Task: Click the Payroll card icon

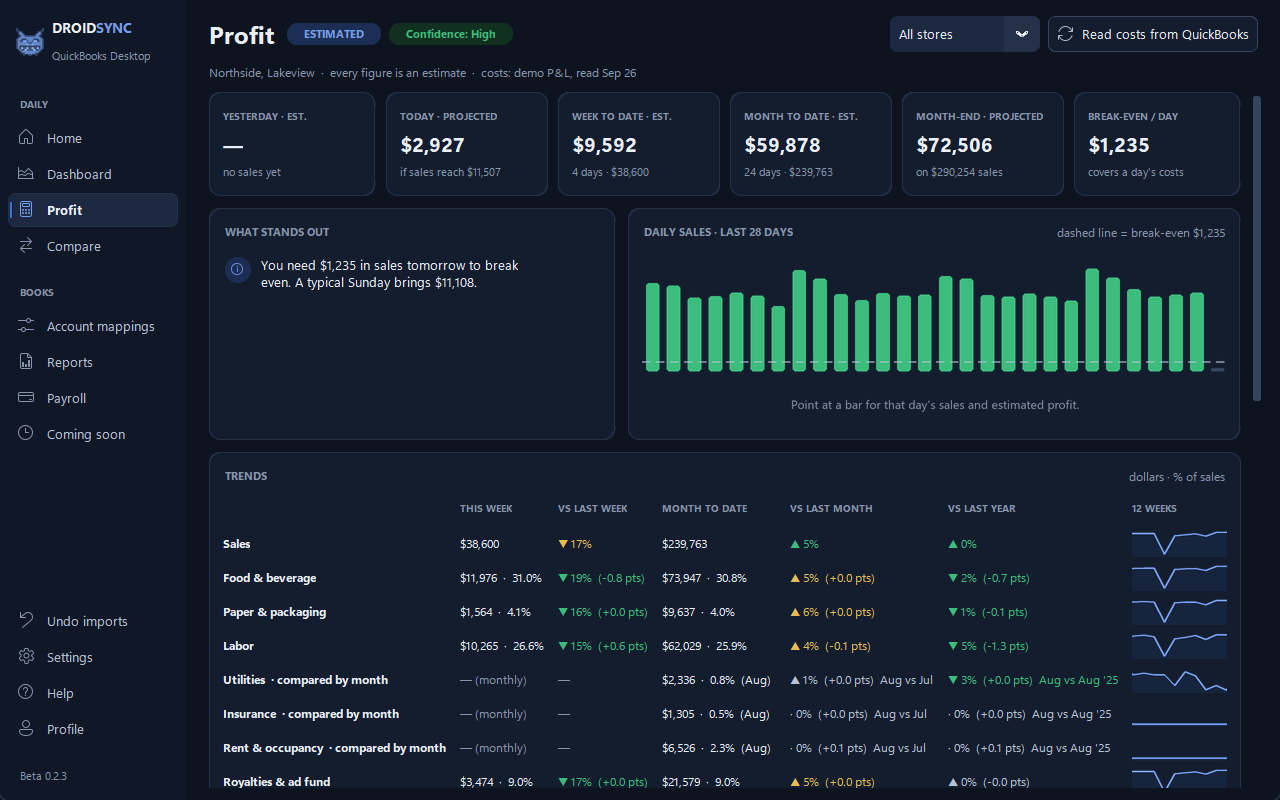Action: [x=27, y=398]
